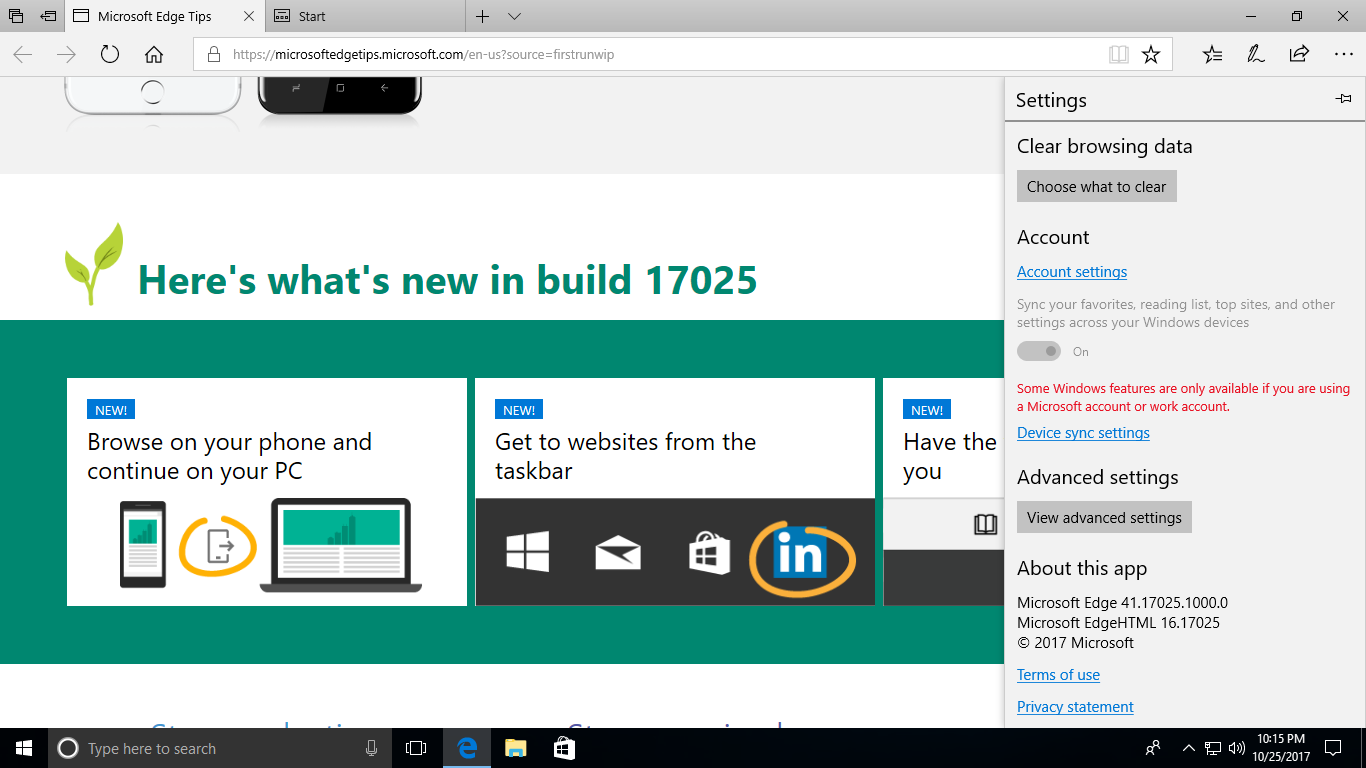Open Account settings link
This screenshot has width=1366, height=768.
point(1072,272)
